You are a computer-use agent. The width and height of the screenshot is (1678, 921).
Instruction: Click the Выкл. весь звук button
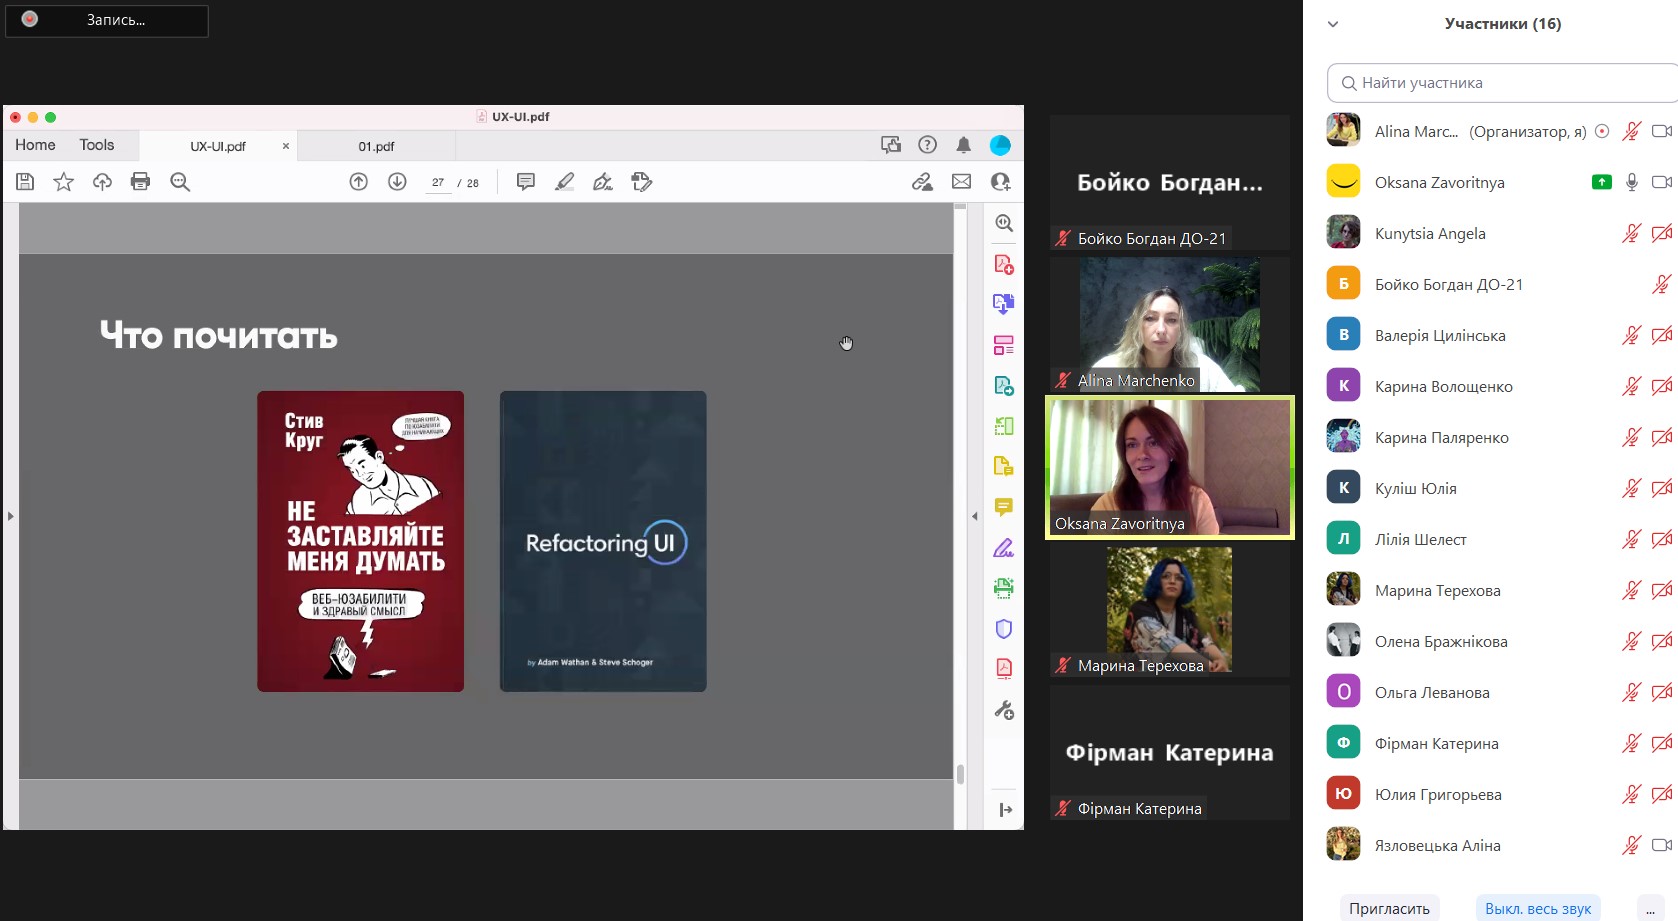click(1538, 908)
